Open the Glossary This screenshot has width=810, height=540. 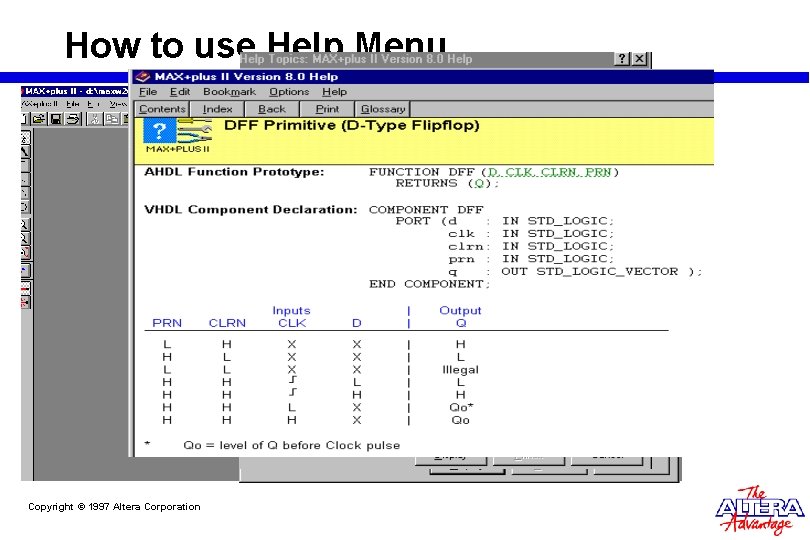pyautogui.click(x=383, y=109)
